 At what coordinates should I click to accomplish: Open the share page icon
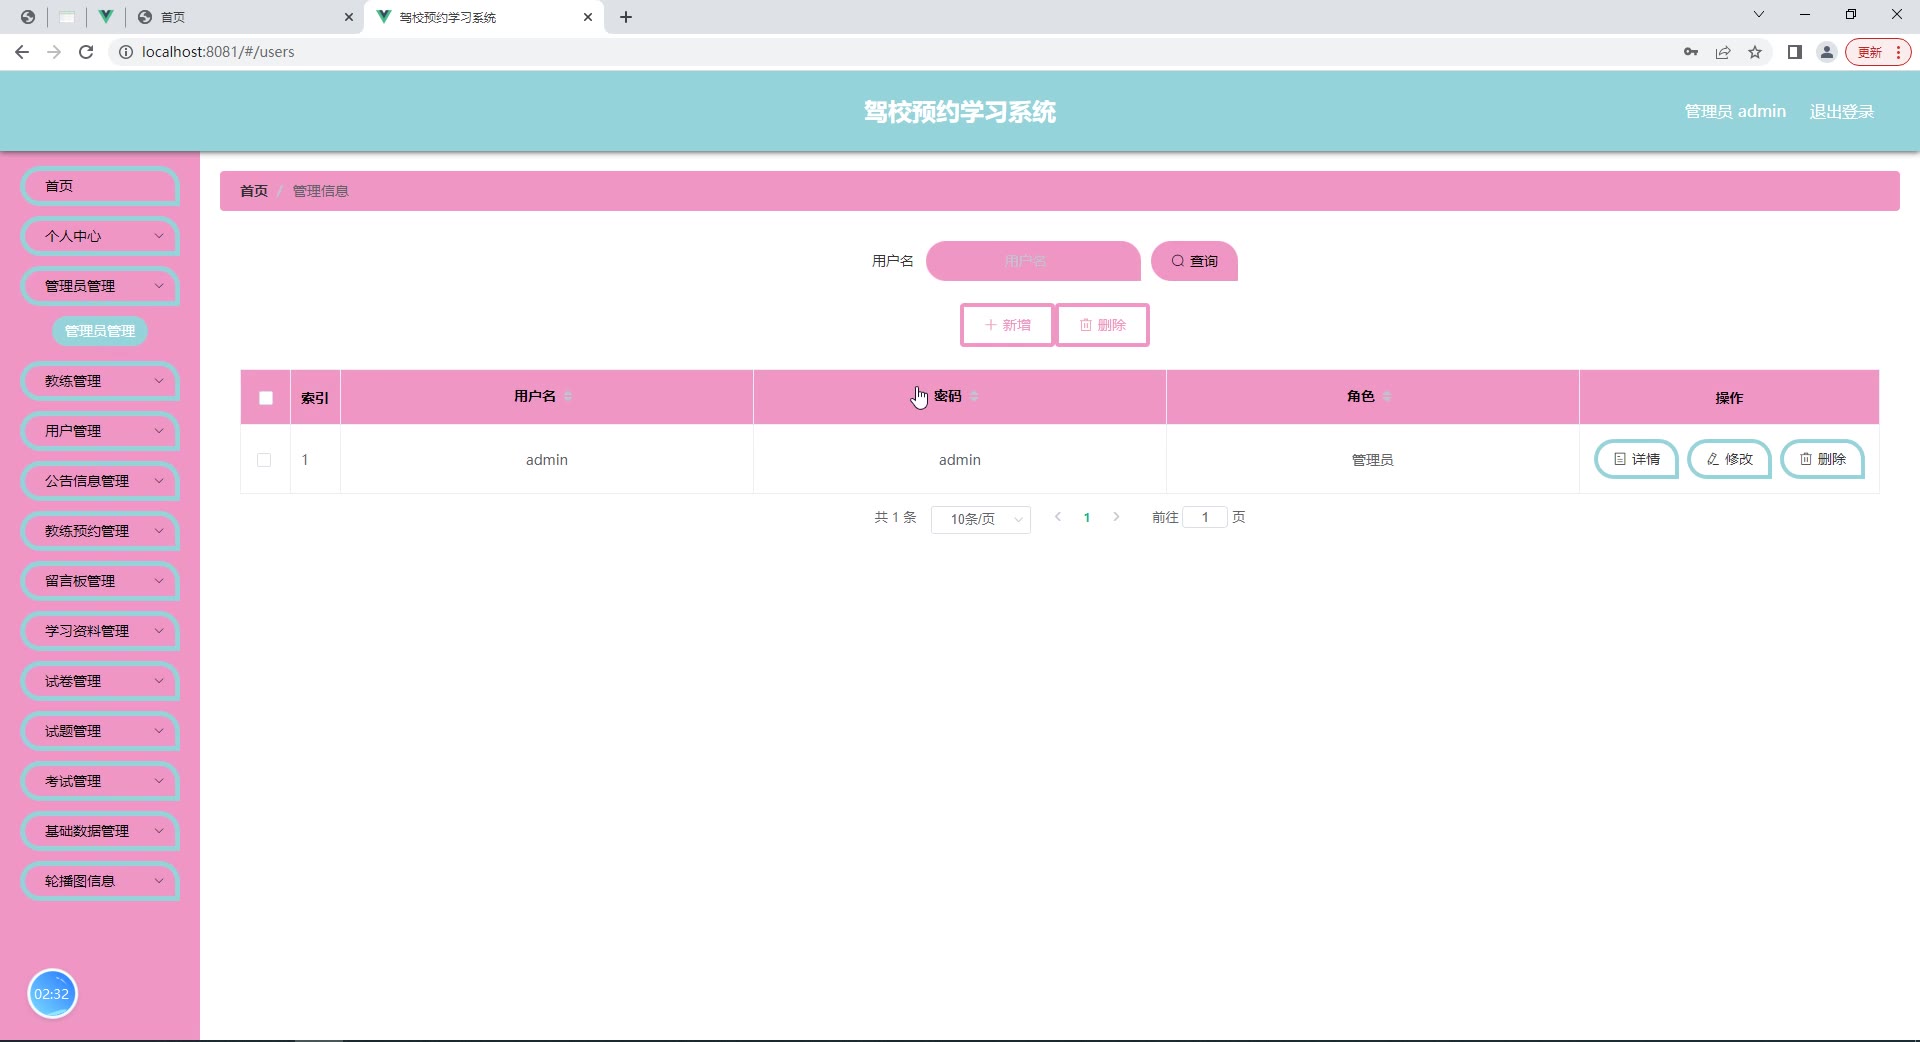[1723, 52]
